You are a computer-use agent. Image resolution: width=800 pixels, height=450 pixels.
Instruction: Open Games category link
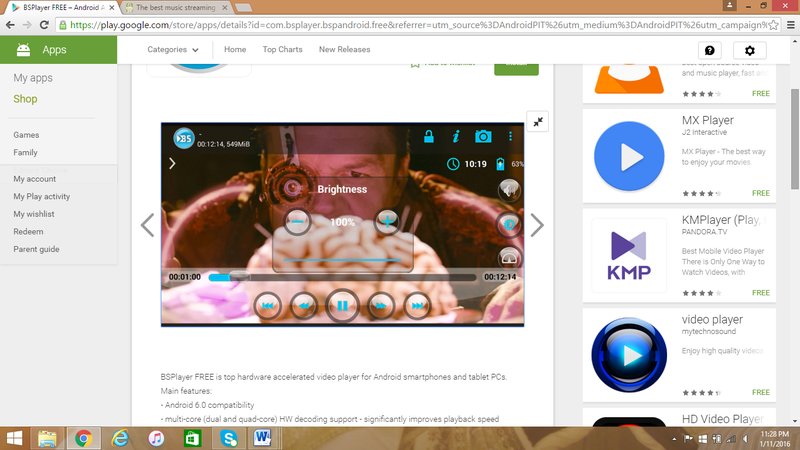coord(26,135)
